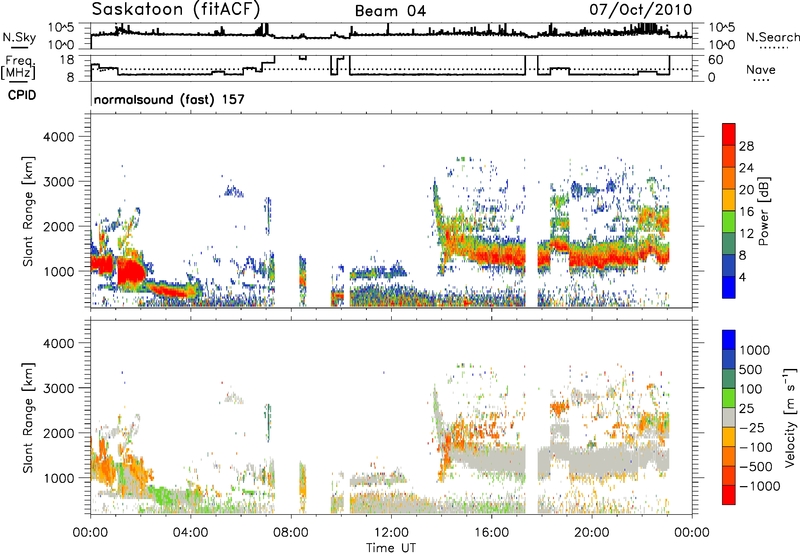Image resolution: width=800 pixels, height=554 pixels.
Task: Click the red swatch of Power colorbar
Action: 729,134
